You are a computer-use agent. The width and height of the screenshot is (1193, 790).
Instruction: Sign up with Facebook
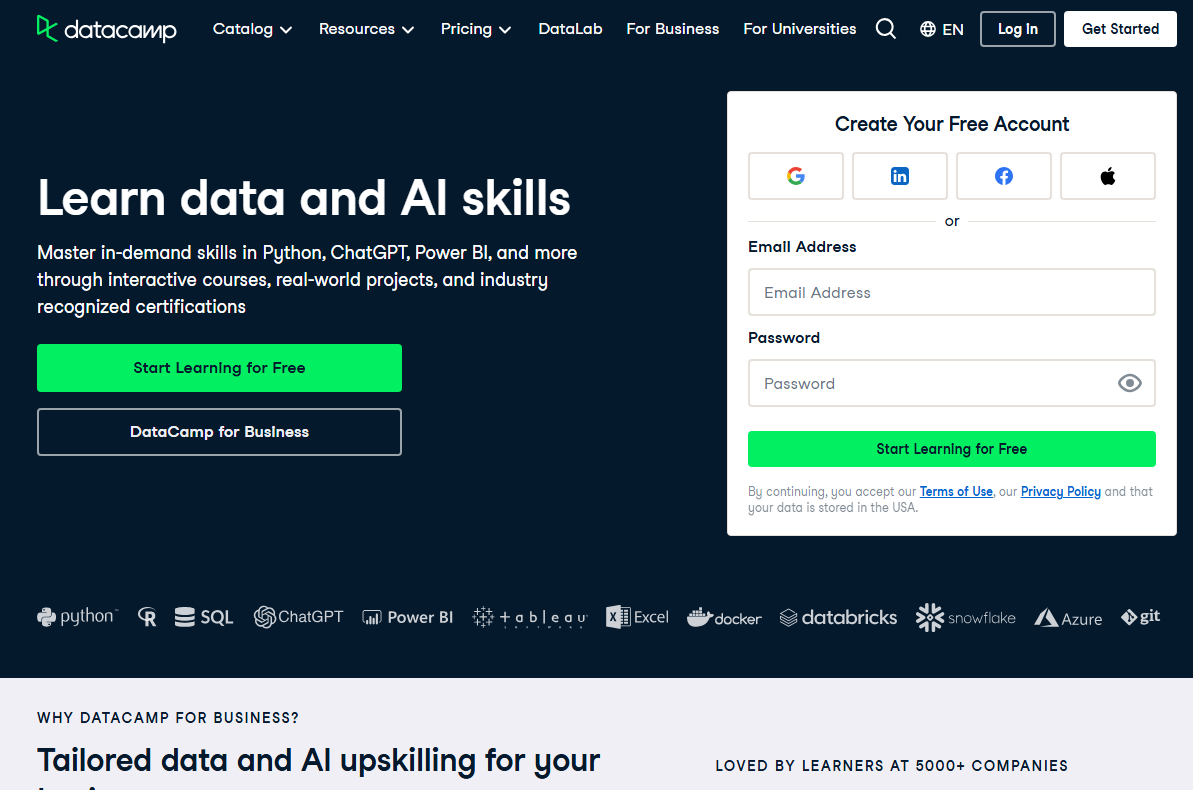click(1003, 175)
